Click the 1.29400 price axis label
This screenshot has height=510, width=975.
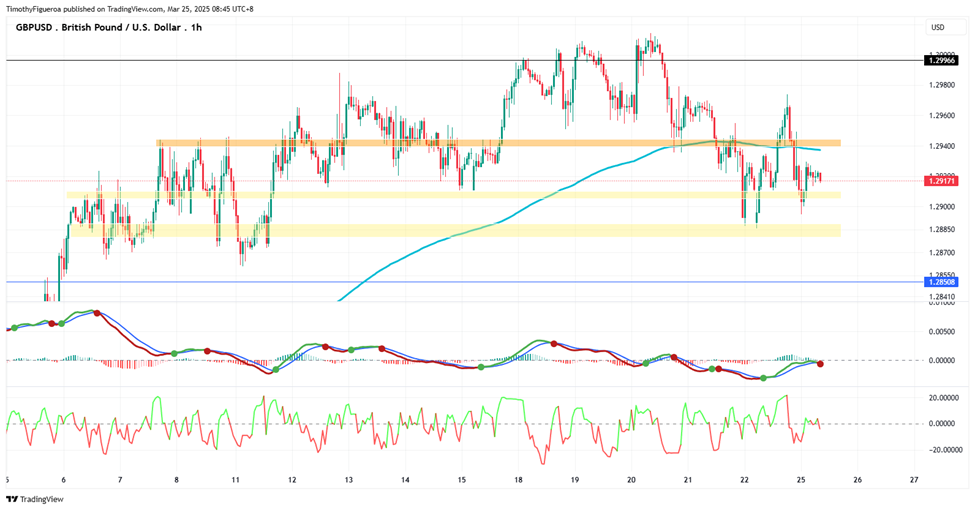coord(941,146)
